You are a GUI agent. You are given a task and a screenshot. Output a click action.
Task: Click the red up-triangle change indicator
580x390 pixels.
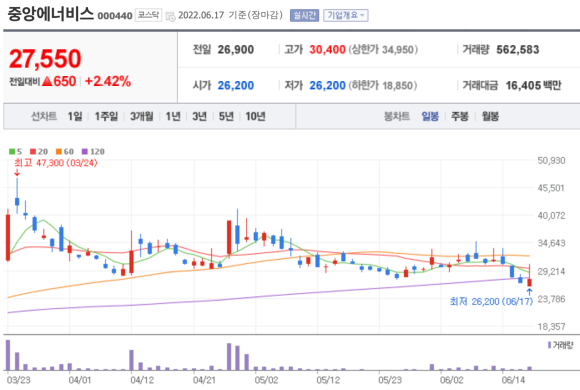47,81
